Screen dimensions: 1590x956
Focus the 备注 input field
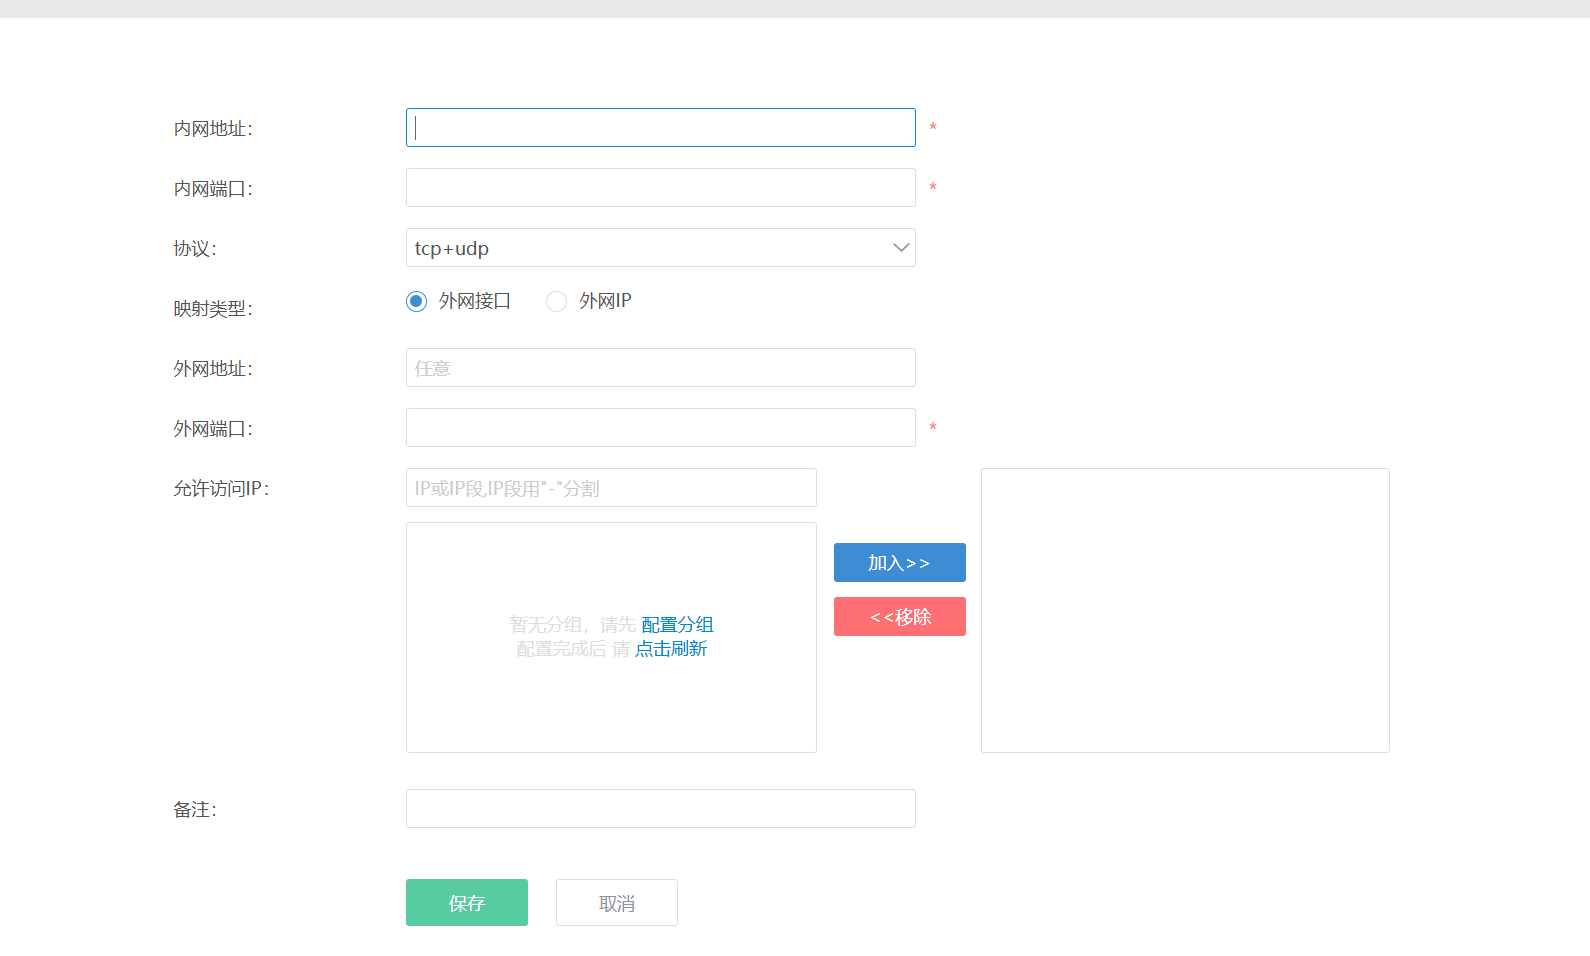pos(660,809)
